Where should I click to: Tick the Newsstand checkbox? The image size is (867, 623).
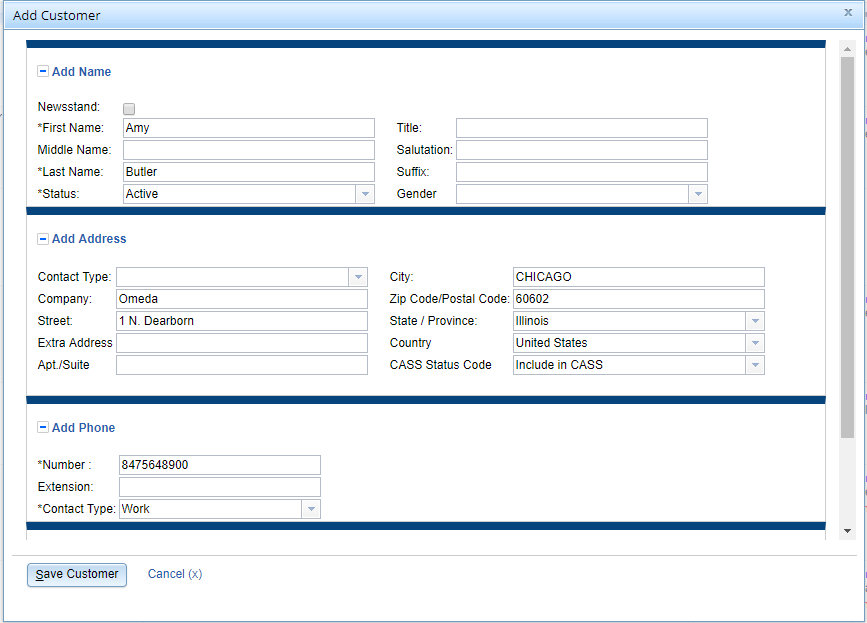pyautogui.click(x=129, y=108)
